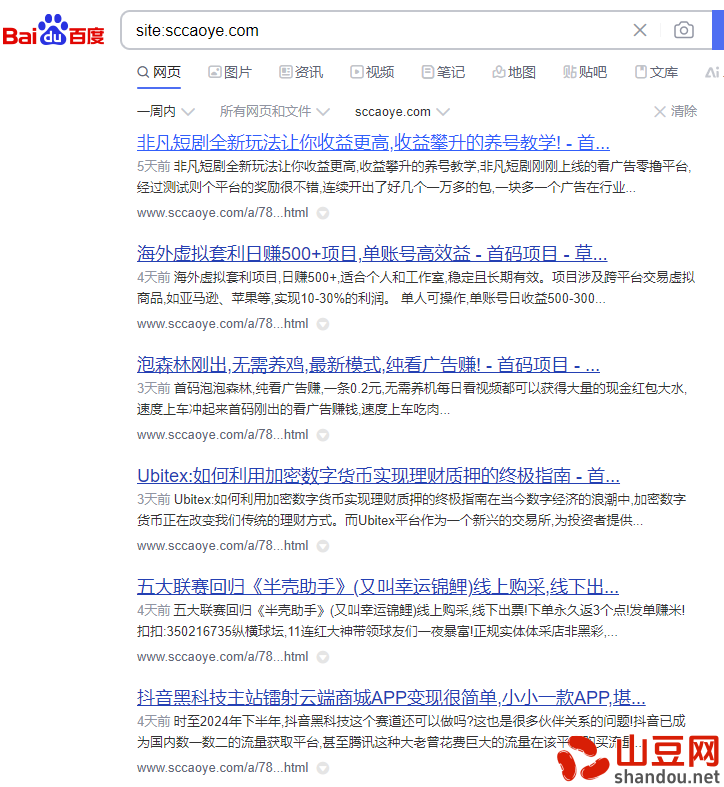724x787 pixels.
Task: Clear the search box text
Action: (x=640, y=30)
